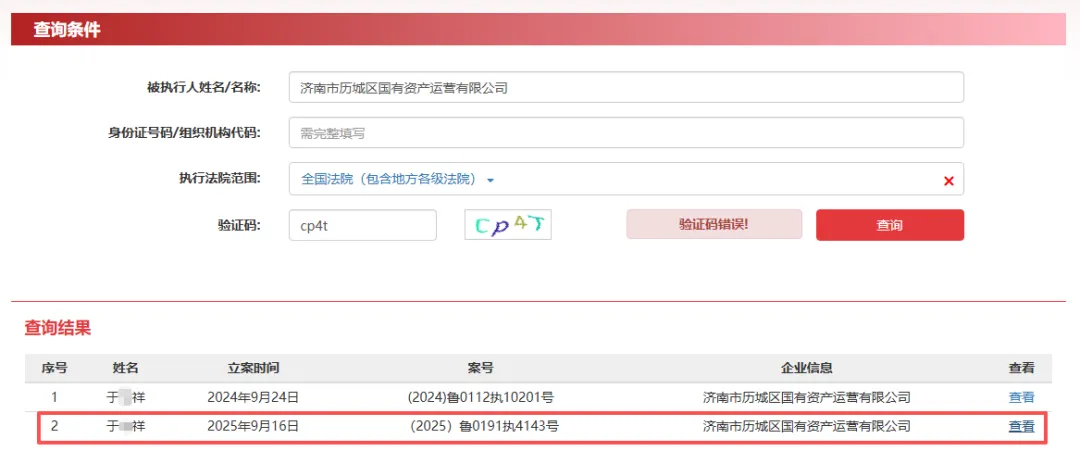This screenshot has height=451, width=1080.
Task: Click filing date 2024年9月24日
Action: pos(253,397)
